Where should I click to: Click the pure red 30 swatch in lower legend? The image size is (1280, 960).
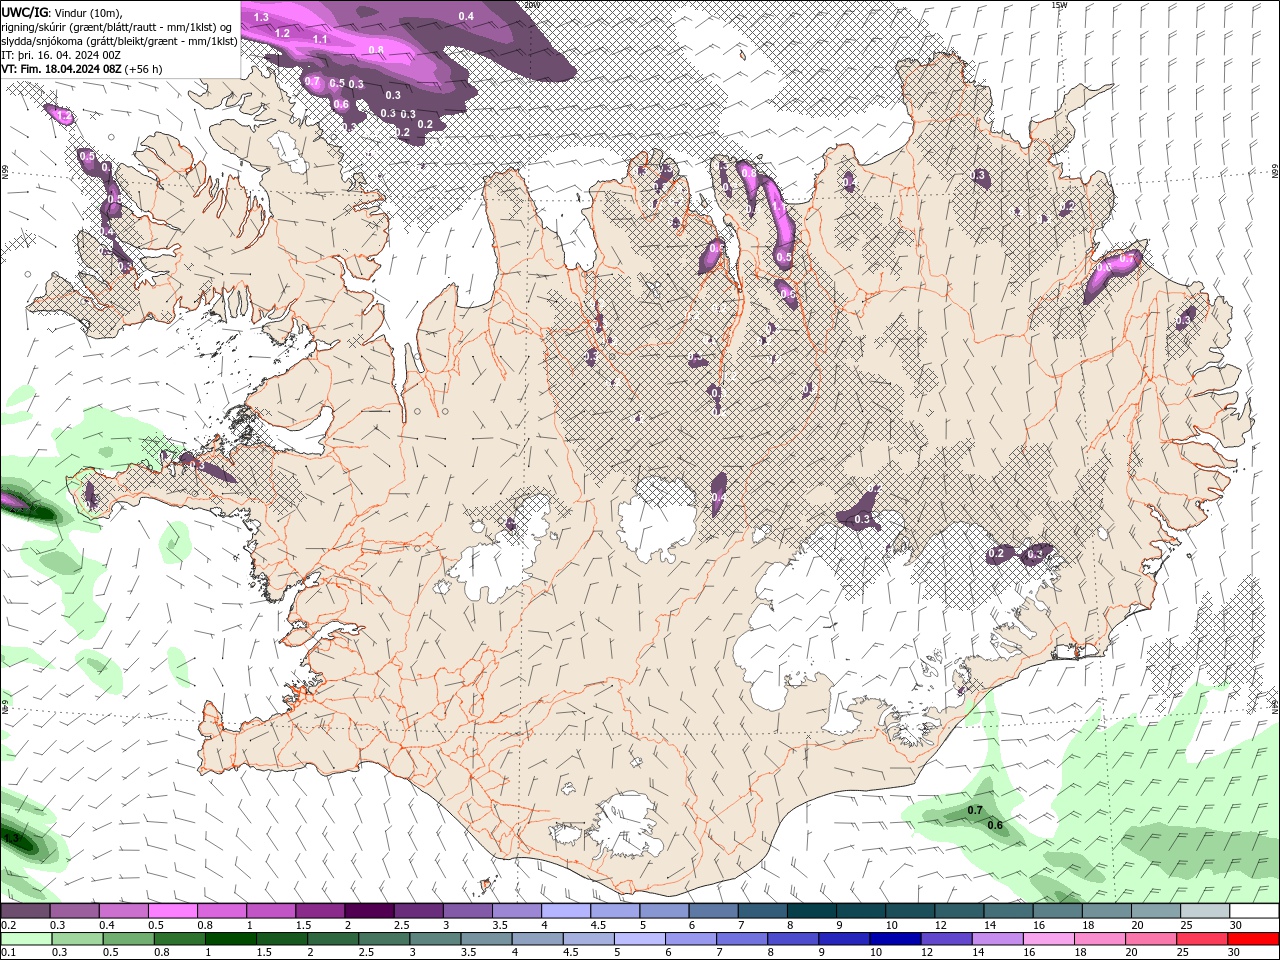[x=1252, y=939]
